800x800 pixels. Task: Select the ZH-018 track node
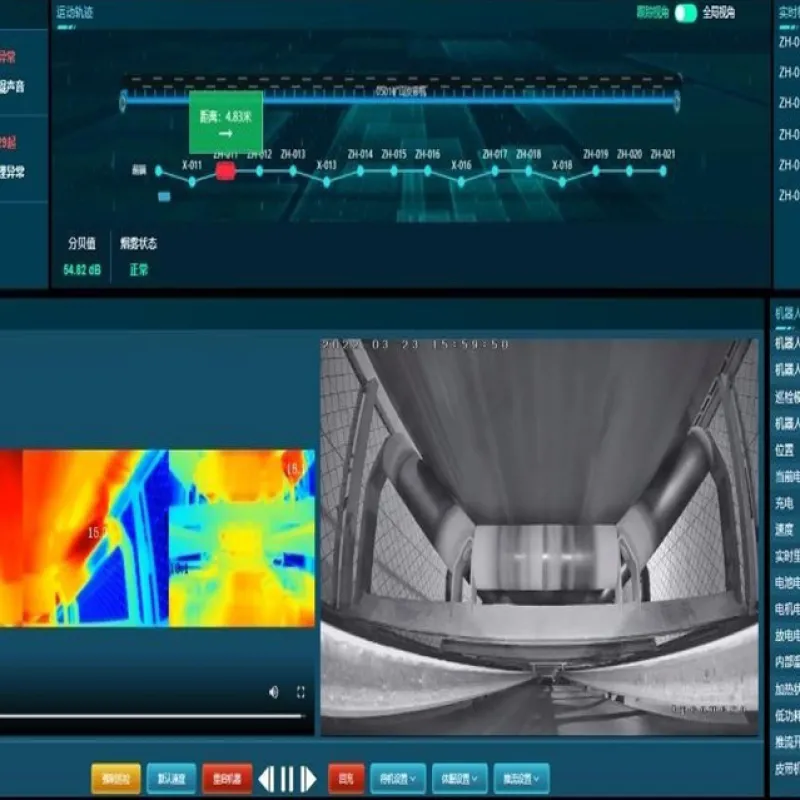pyautogui.click(x=529, y=171)
